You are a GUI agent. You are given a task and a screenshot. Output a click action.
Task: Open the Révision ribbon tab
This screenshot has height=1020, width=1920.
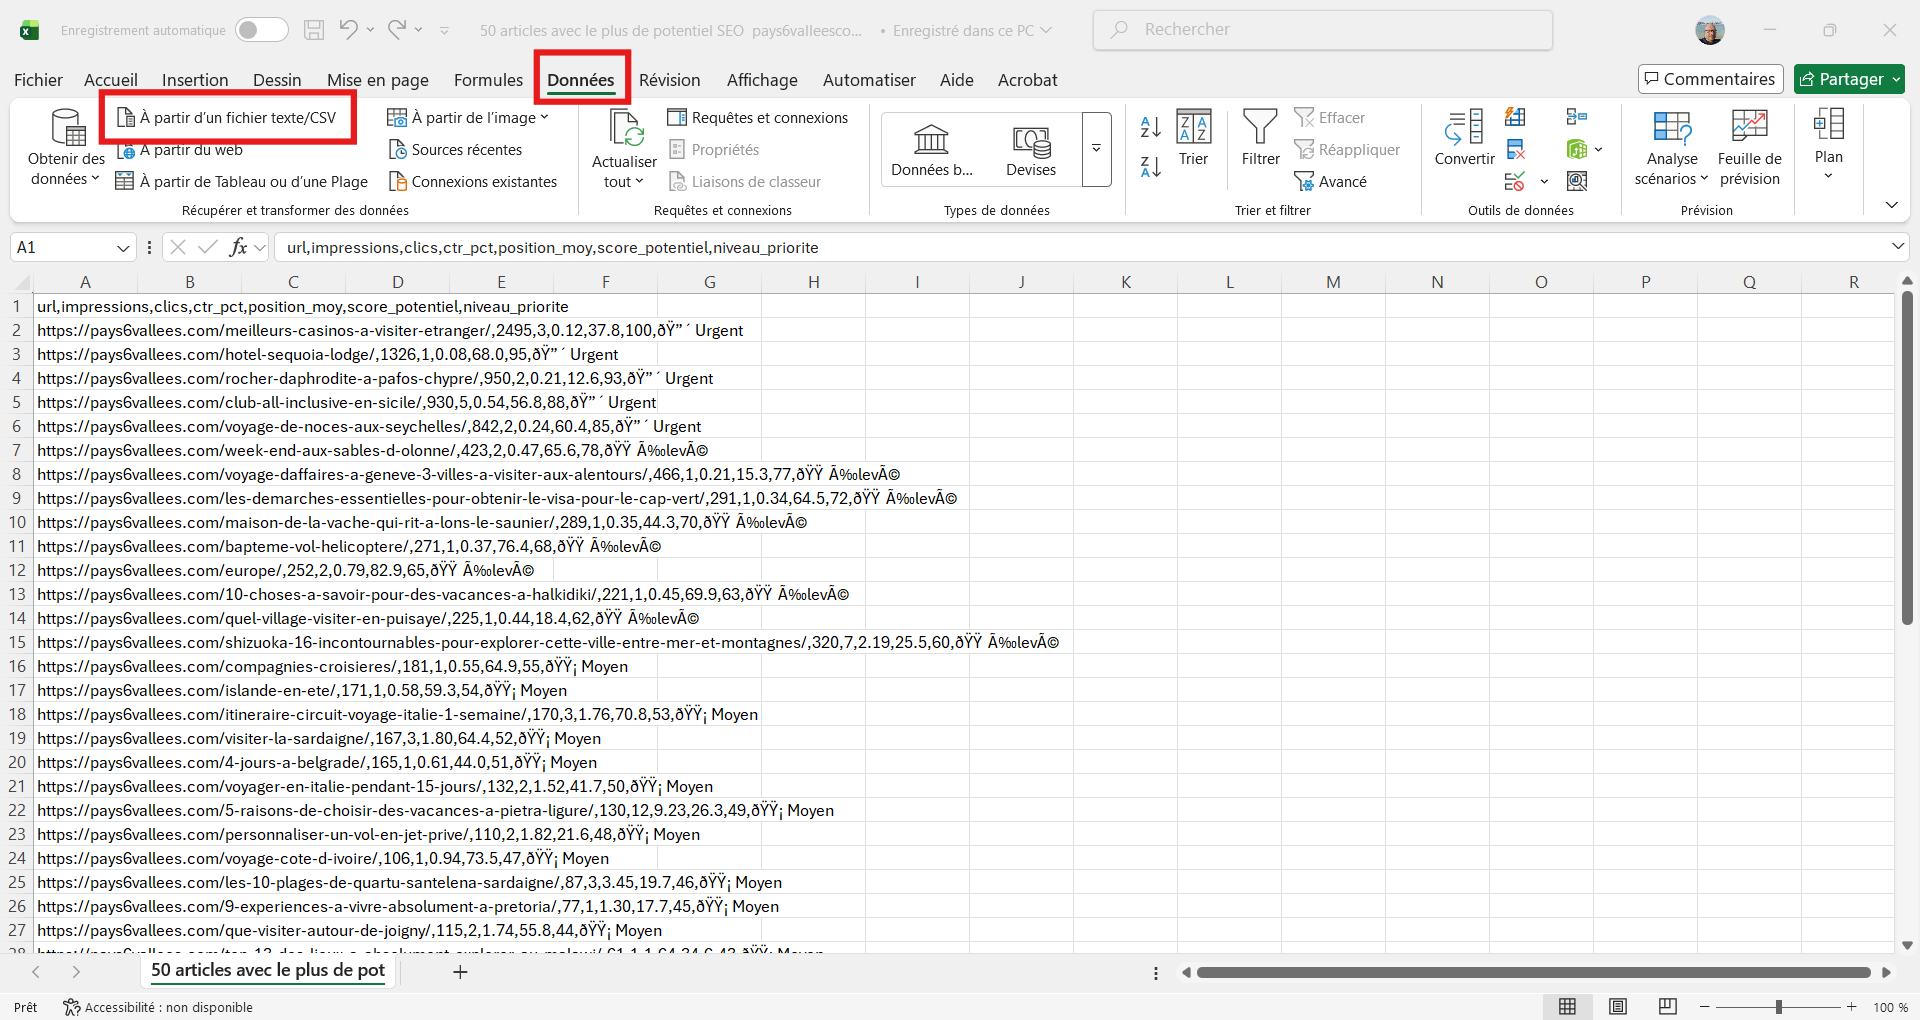[669, 80]
